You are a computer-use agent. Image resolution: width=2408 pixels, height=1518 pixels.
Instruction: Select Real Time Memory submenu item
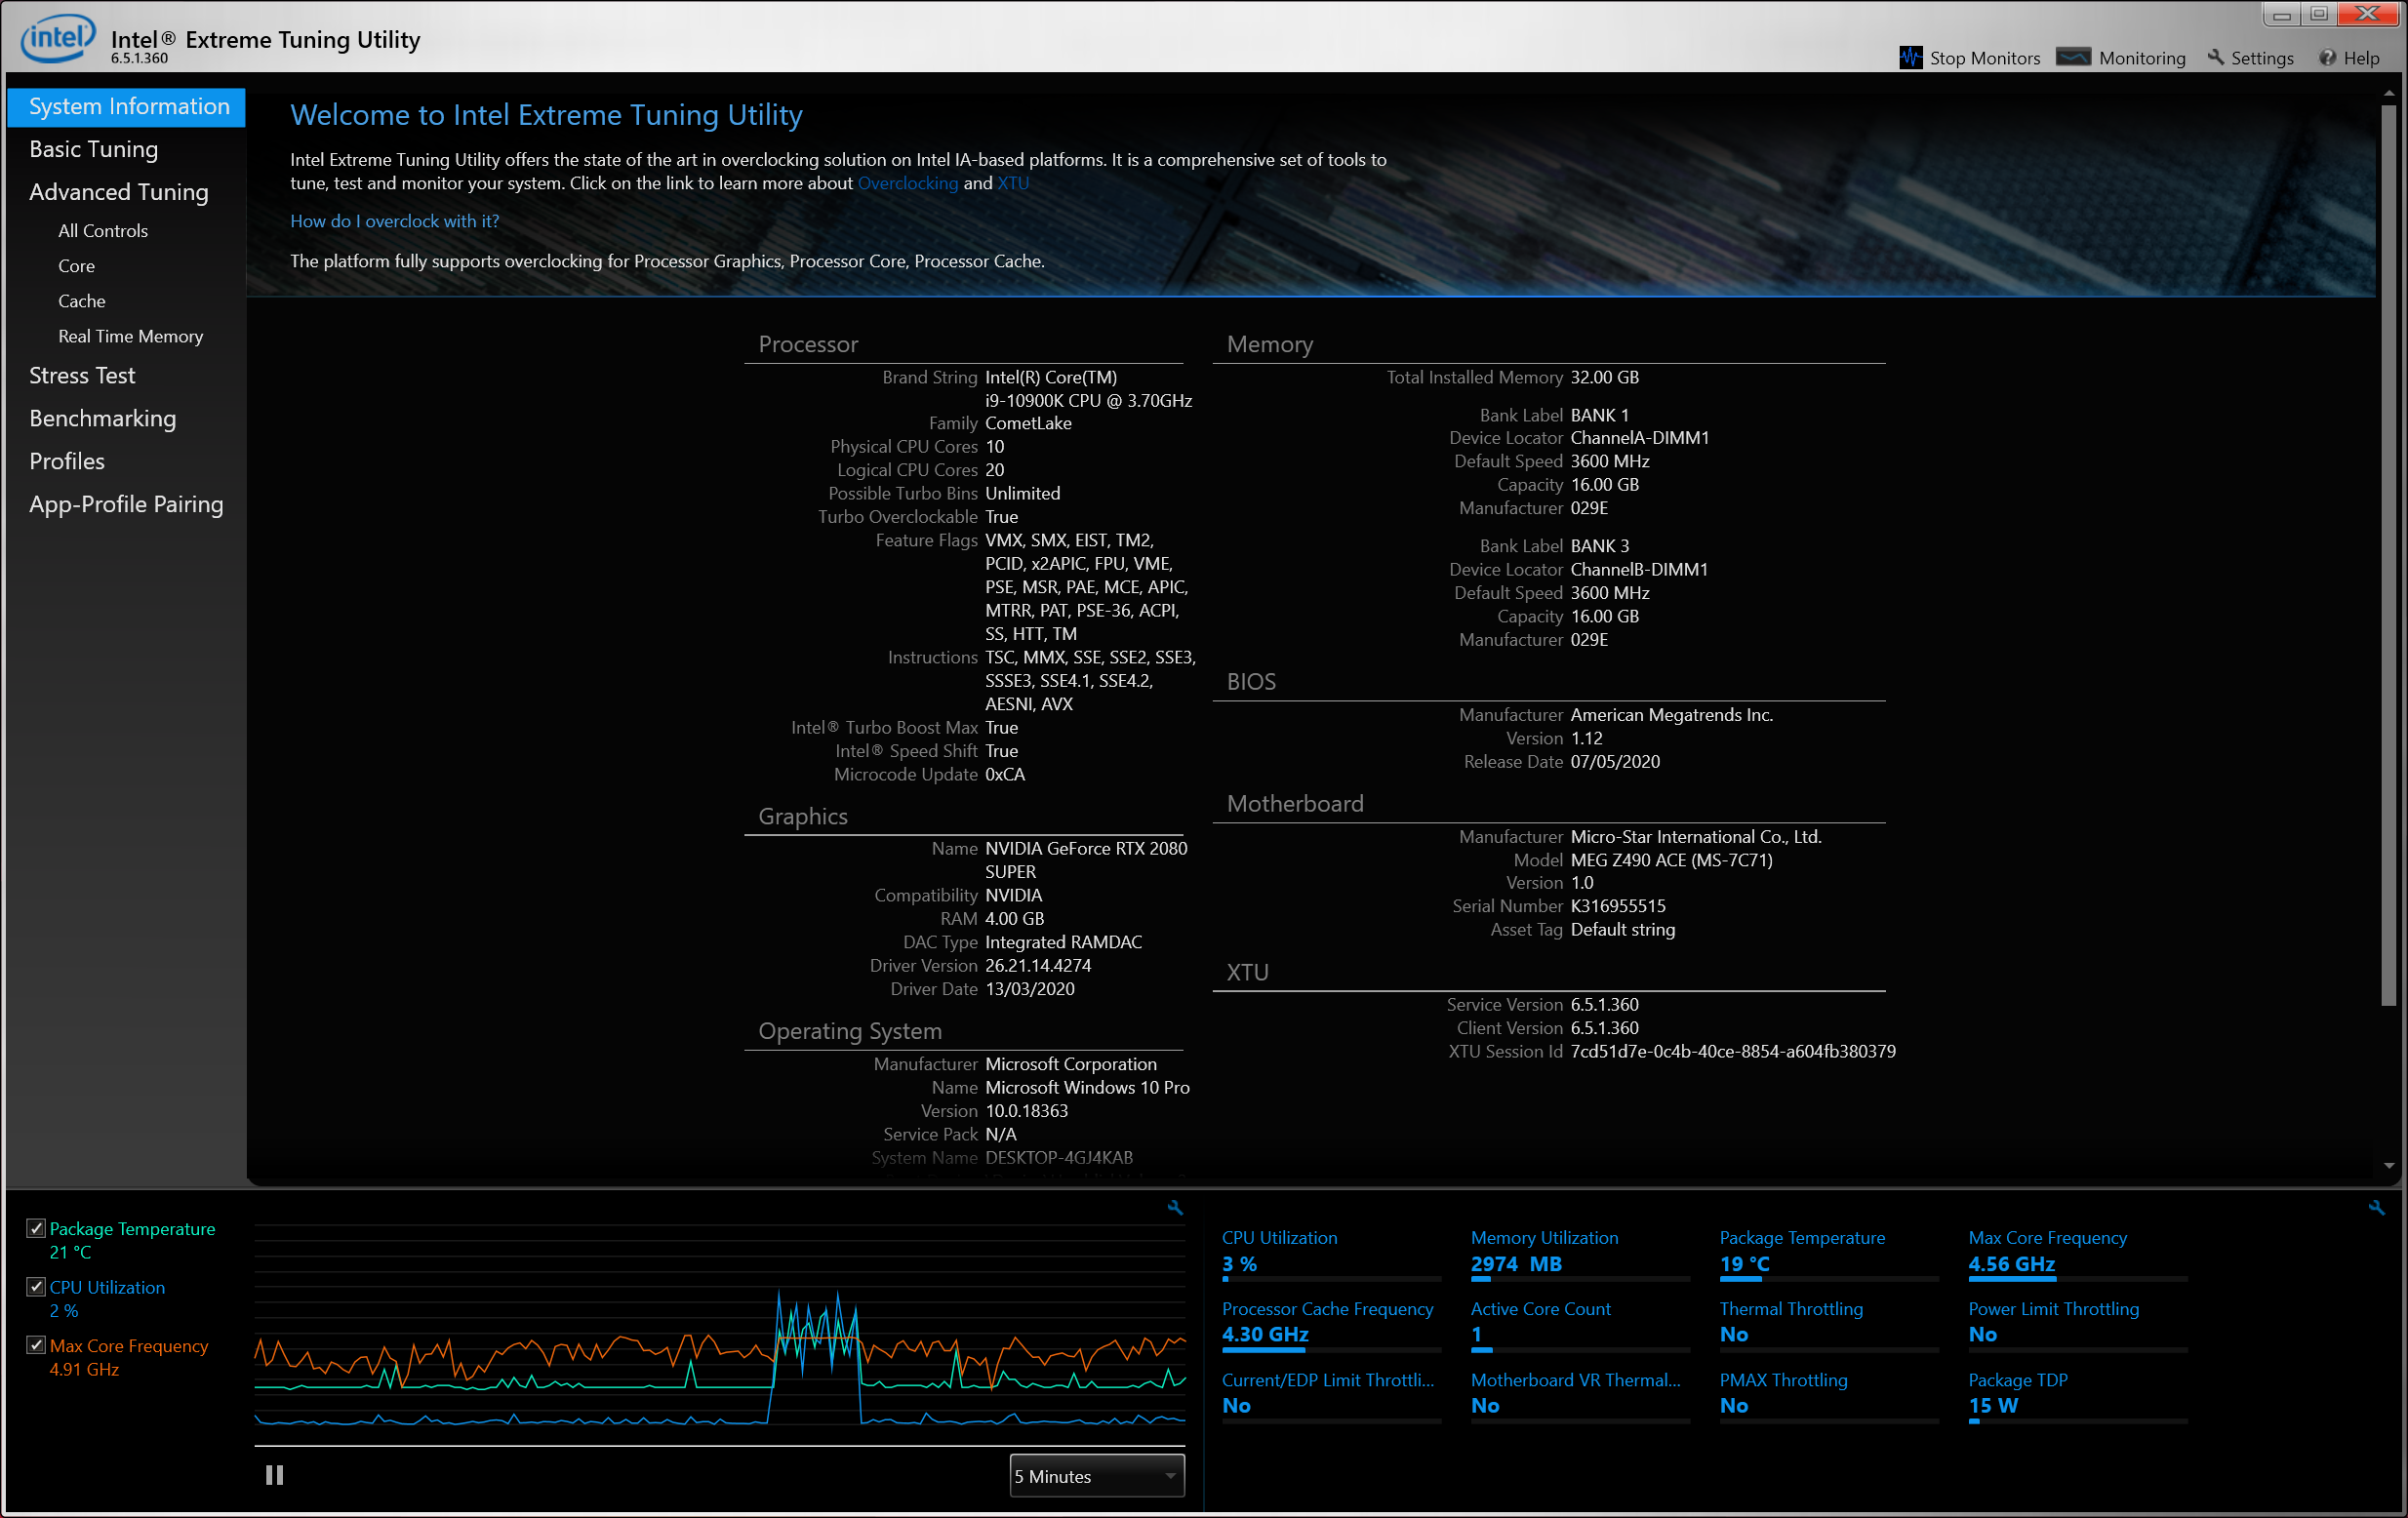pos(130,337)
